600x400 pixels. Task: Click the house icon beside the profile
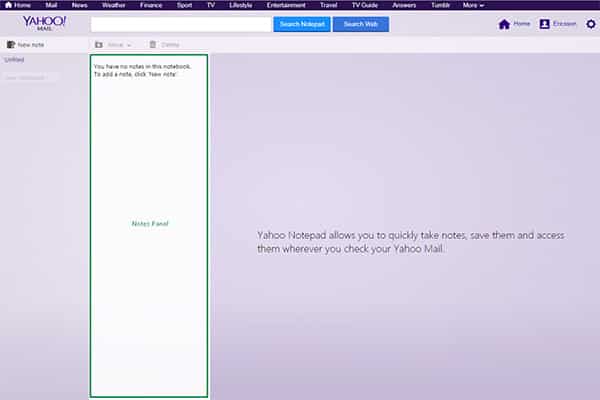point(504,24)
